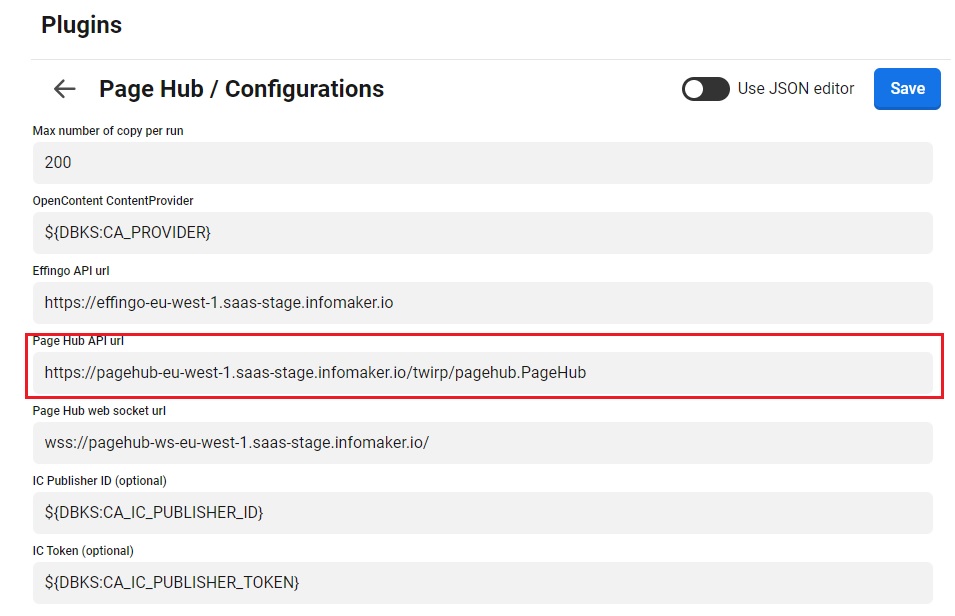Click the "IC Publisher ID (optional)" label
The width and height of the screenshot is (955, 616).
100,481
